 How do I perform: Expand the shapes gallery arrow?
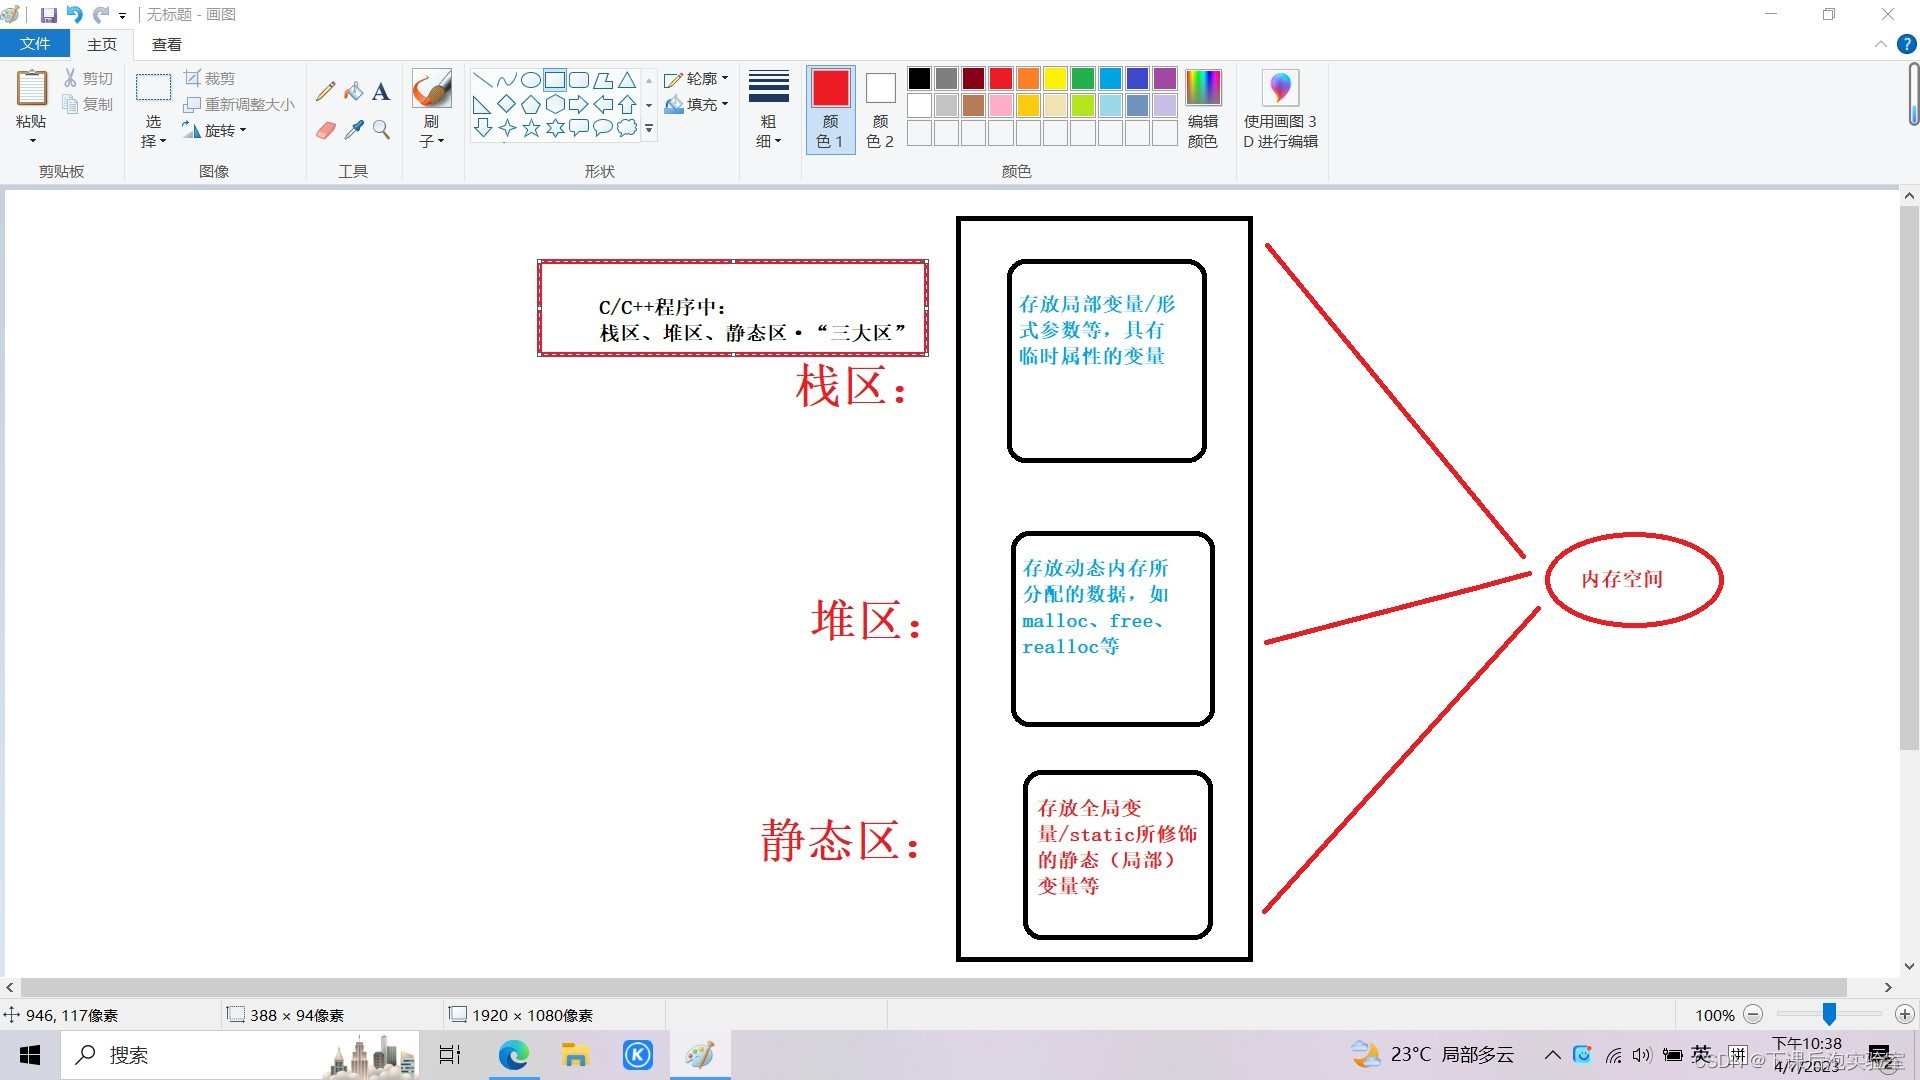[x=648, y=128]
